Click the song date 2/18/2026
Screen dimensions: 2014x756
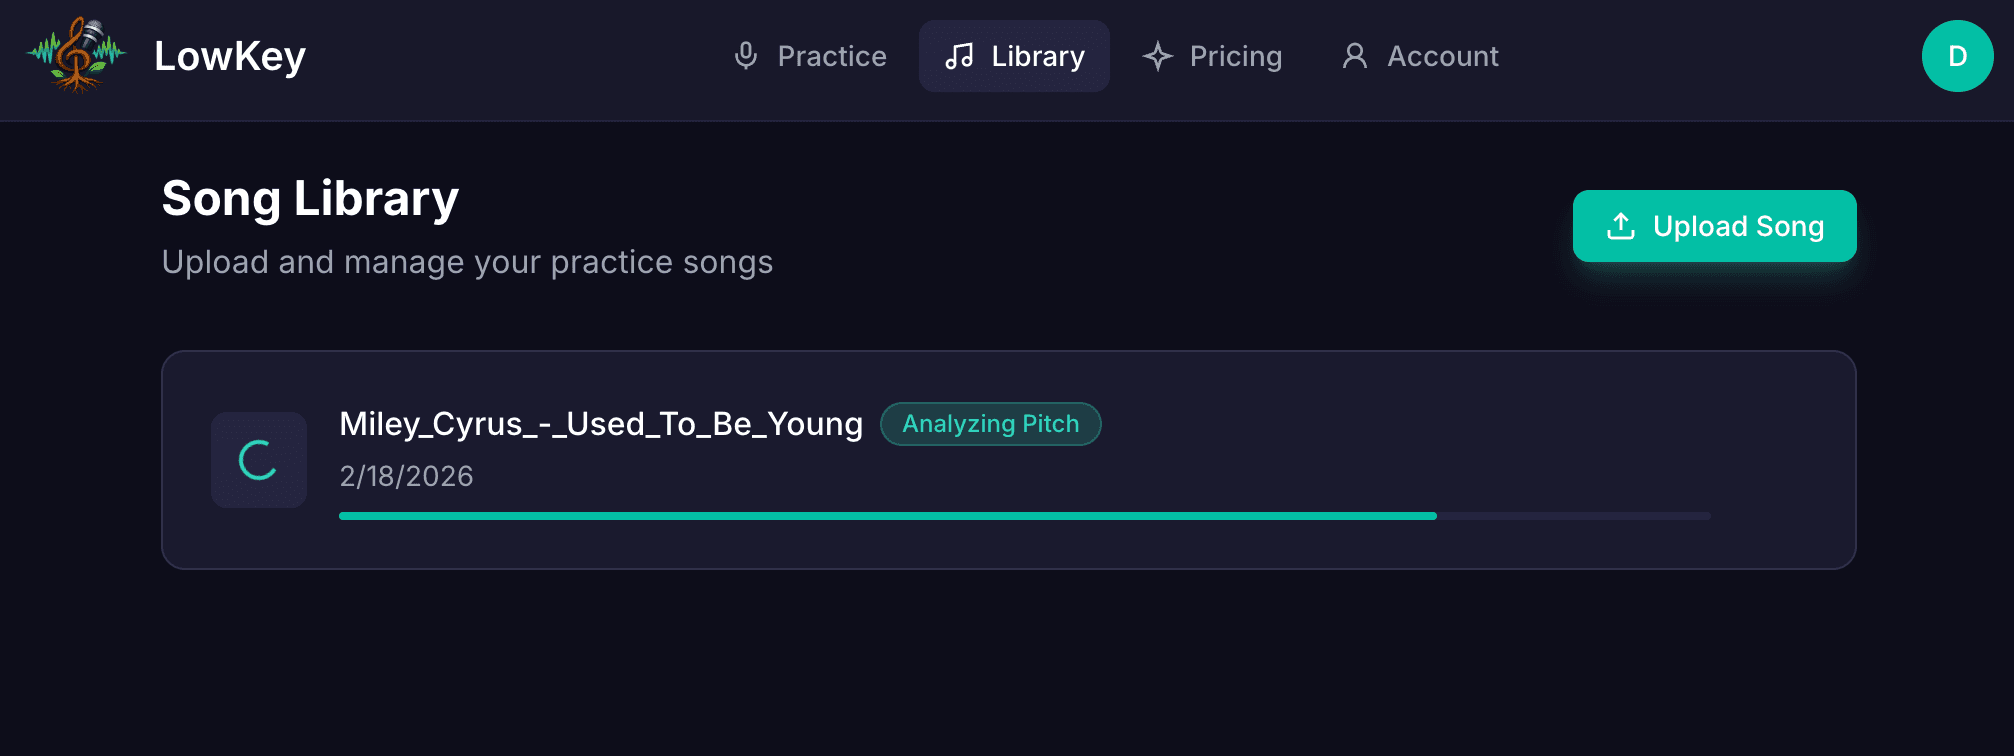pyautogui.click(x=406, y=476)
